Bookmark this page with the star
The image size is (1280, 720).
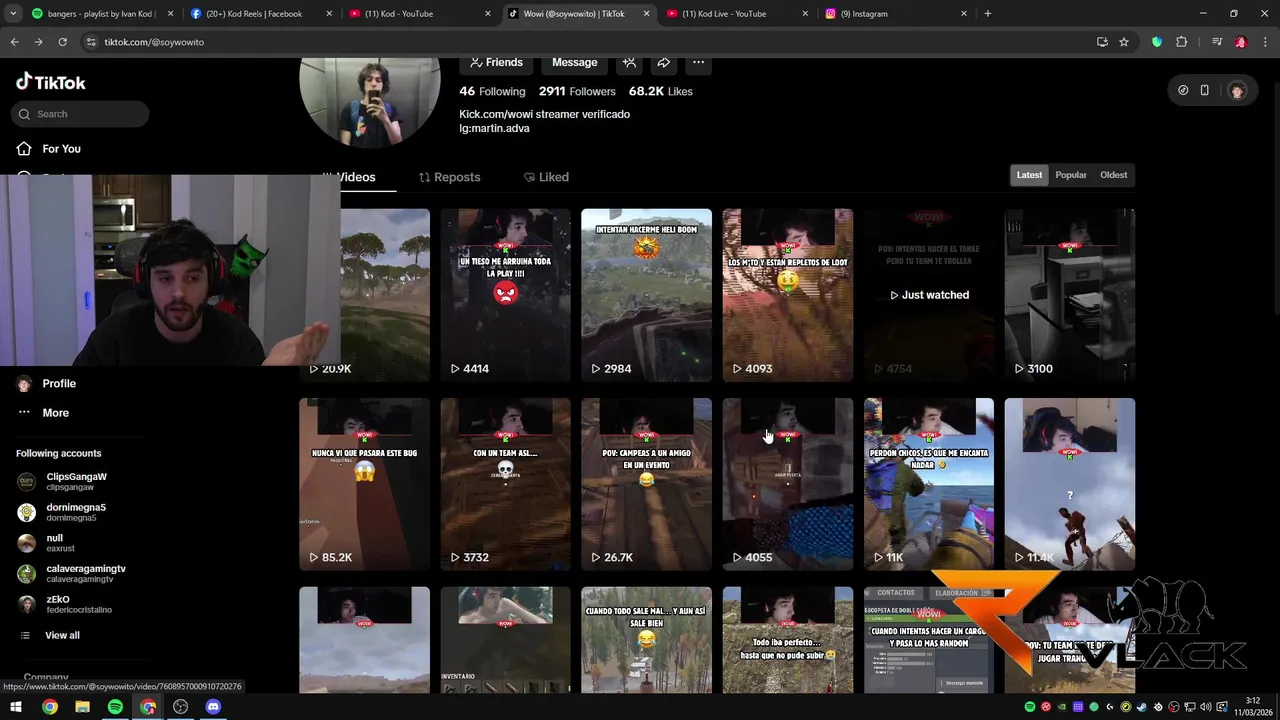click(1124, 42)
